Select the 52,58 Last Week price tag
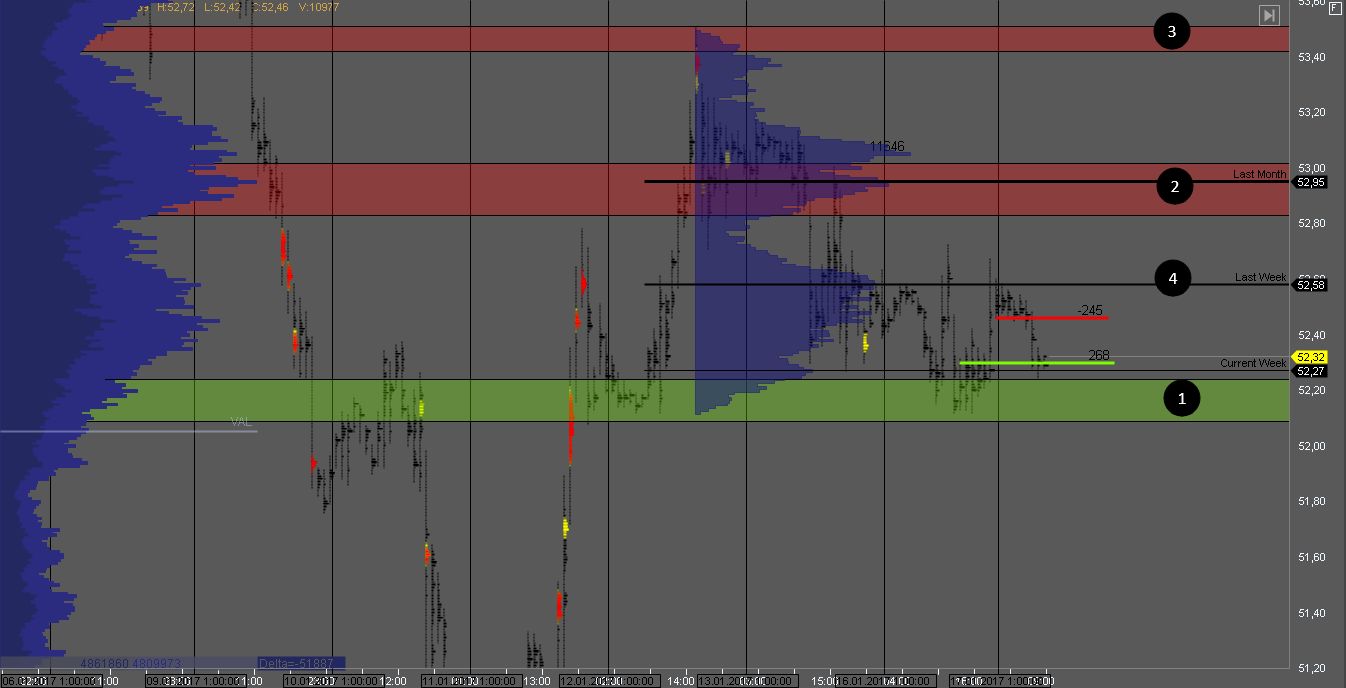Screen dimensions: 1346x688 coord(1310,285)
